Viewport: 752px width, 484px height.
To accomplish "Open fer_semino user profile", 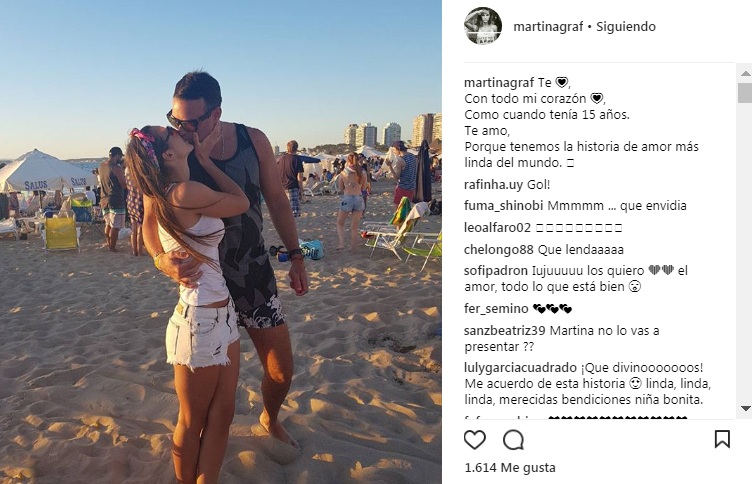I will pyautogui.click(x=496, y=308).
